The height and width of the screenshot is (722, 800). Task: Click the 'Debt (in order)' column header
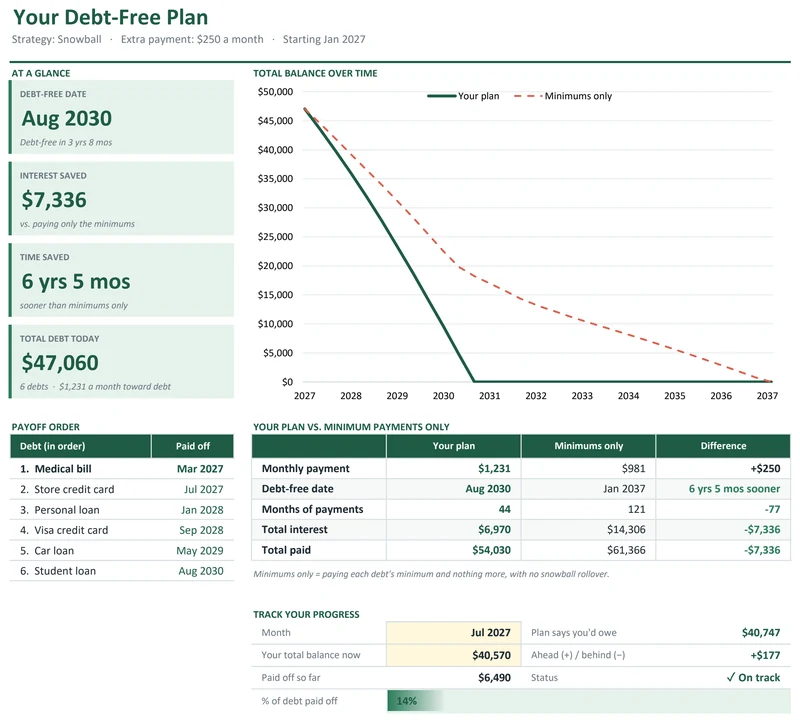point(81,446)
